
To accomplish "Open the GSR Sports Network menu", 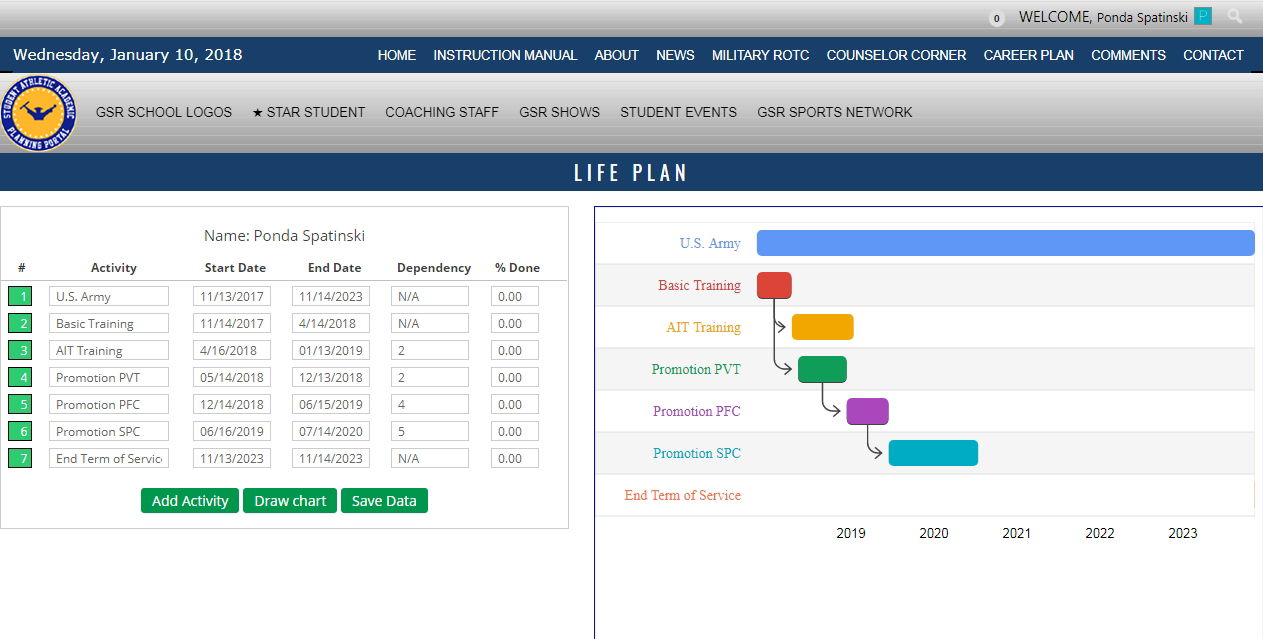I will point(834,112).
